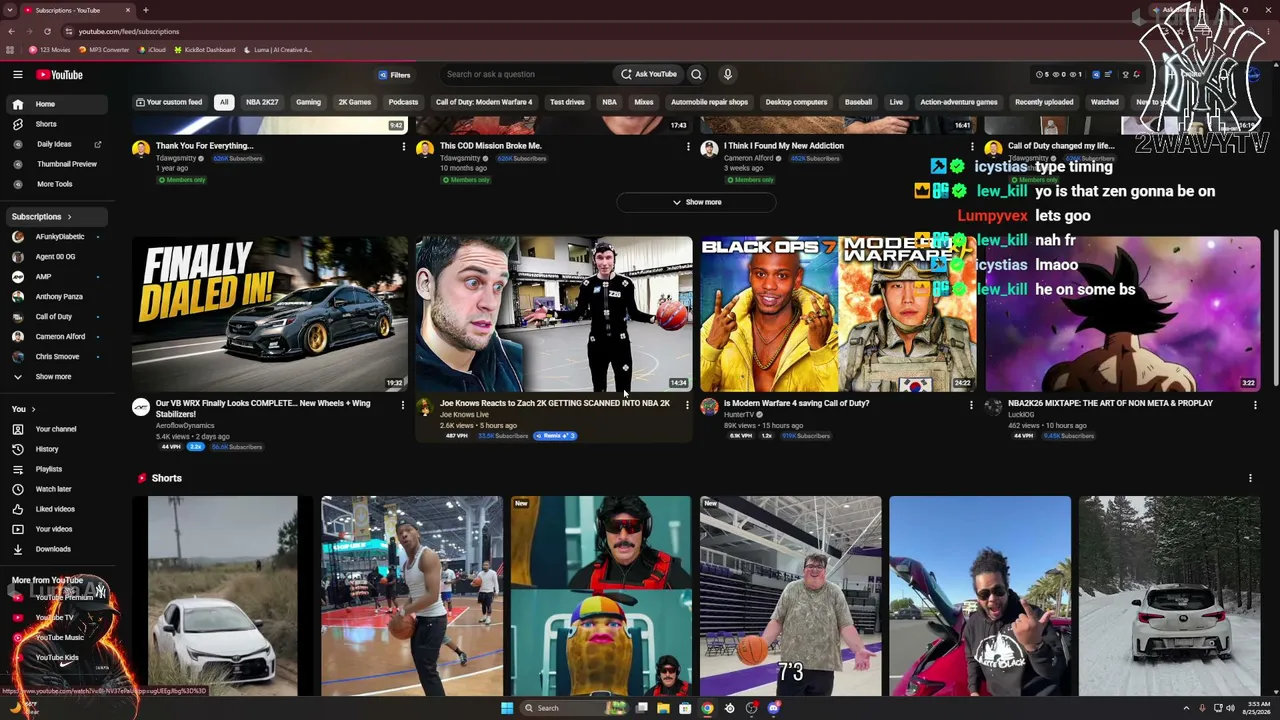The image size is (1280, 720).
Task: Select the Podcasts filter chip
Action: [403, 102]
